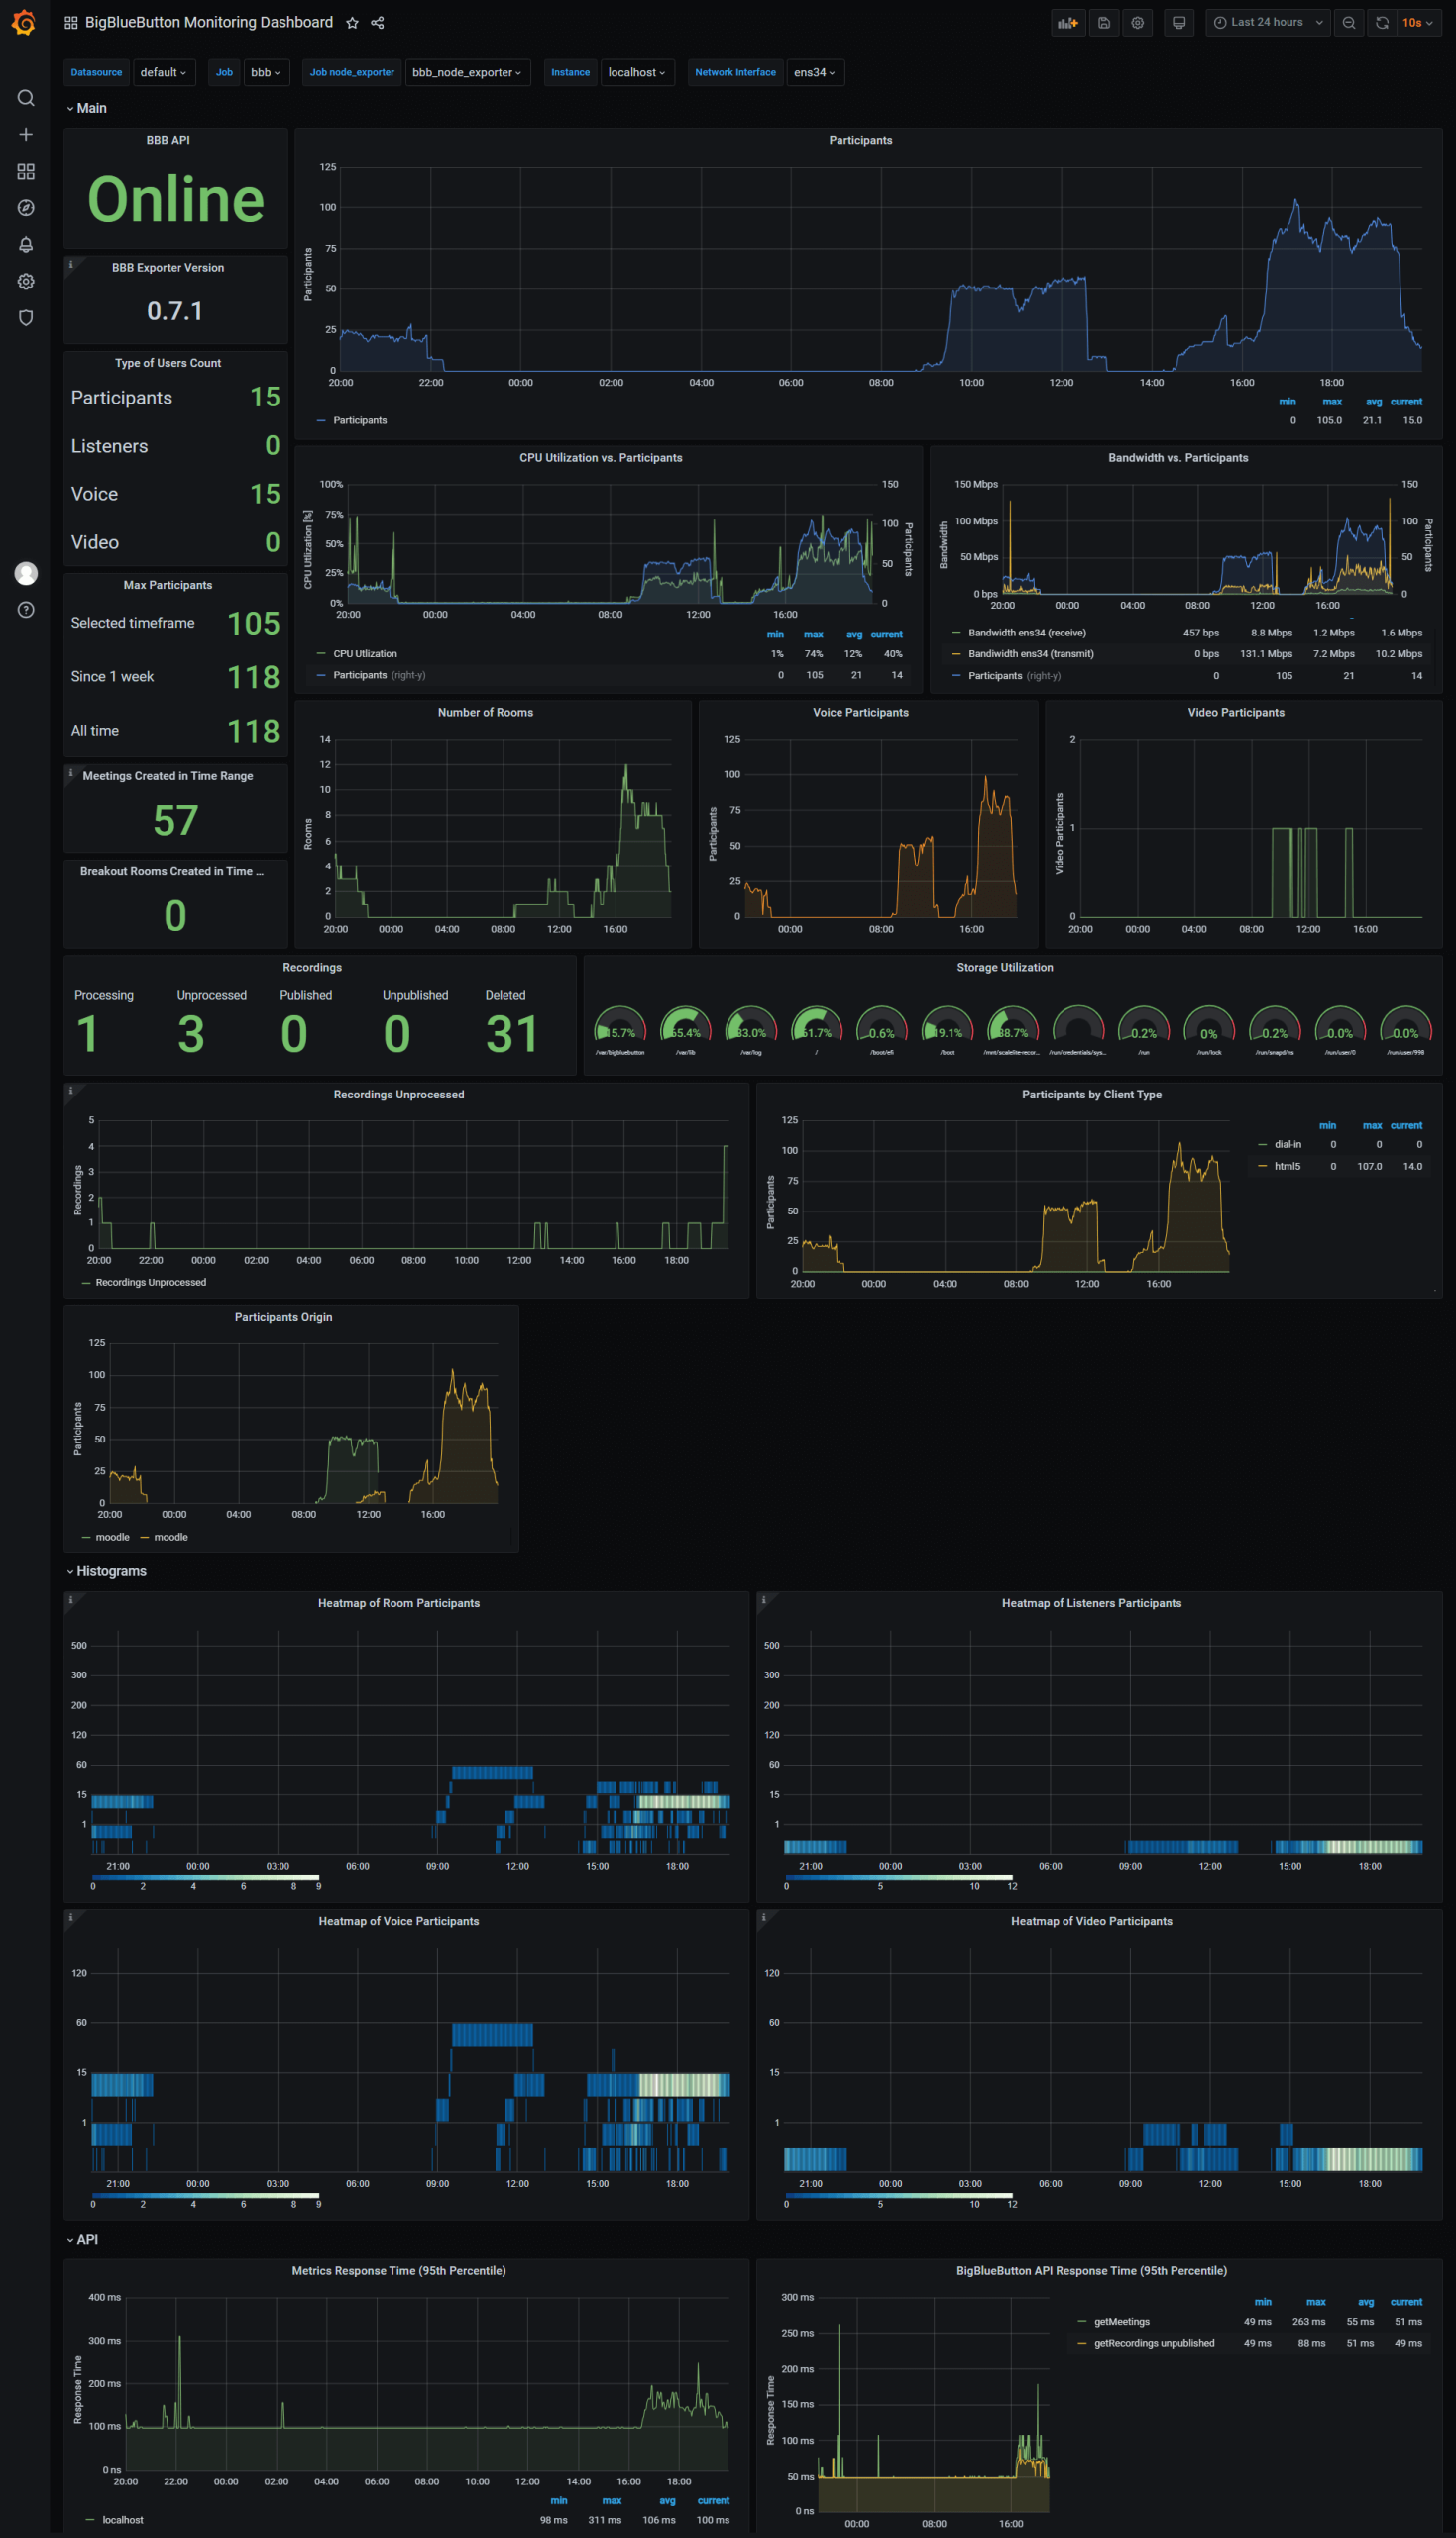Open Storage Utilization panel title menu
Viewport: 1456px width, 2538px height.
click(x=1004, y=968)
